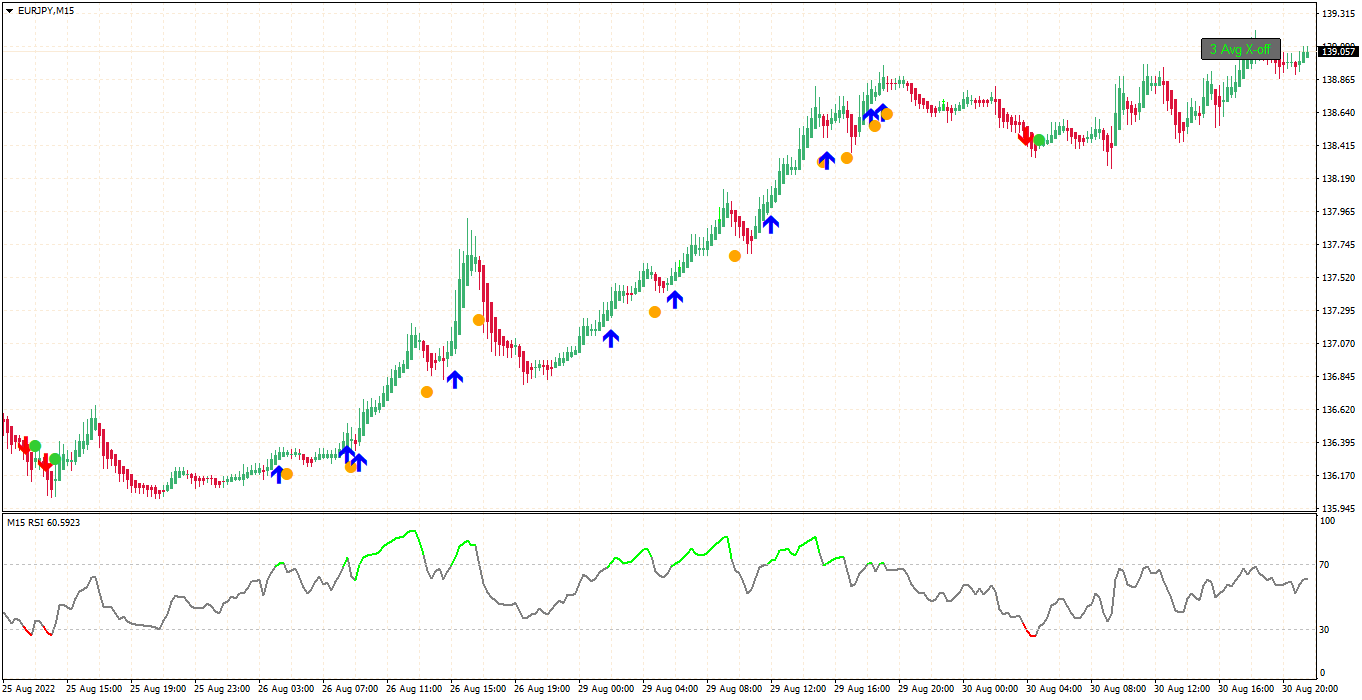Select the blue up arrow below the 26 Aug 15:00 spike
Viewport: 1362px width, 700px height.
pyautogui.click(x=455, y=379)
